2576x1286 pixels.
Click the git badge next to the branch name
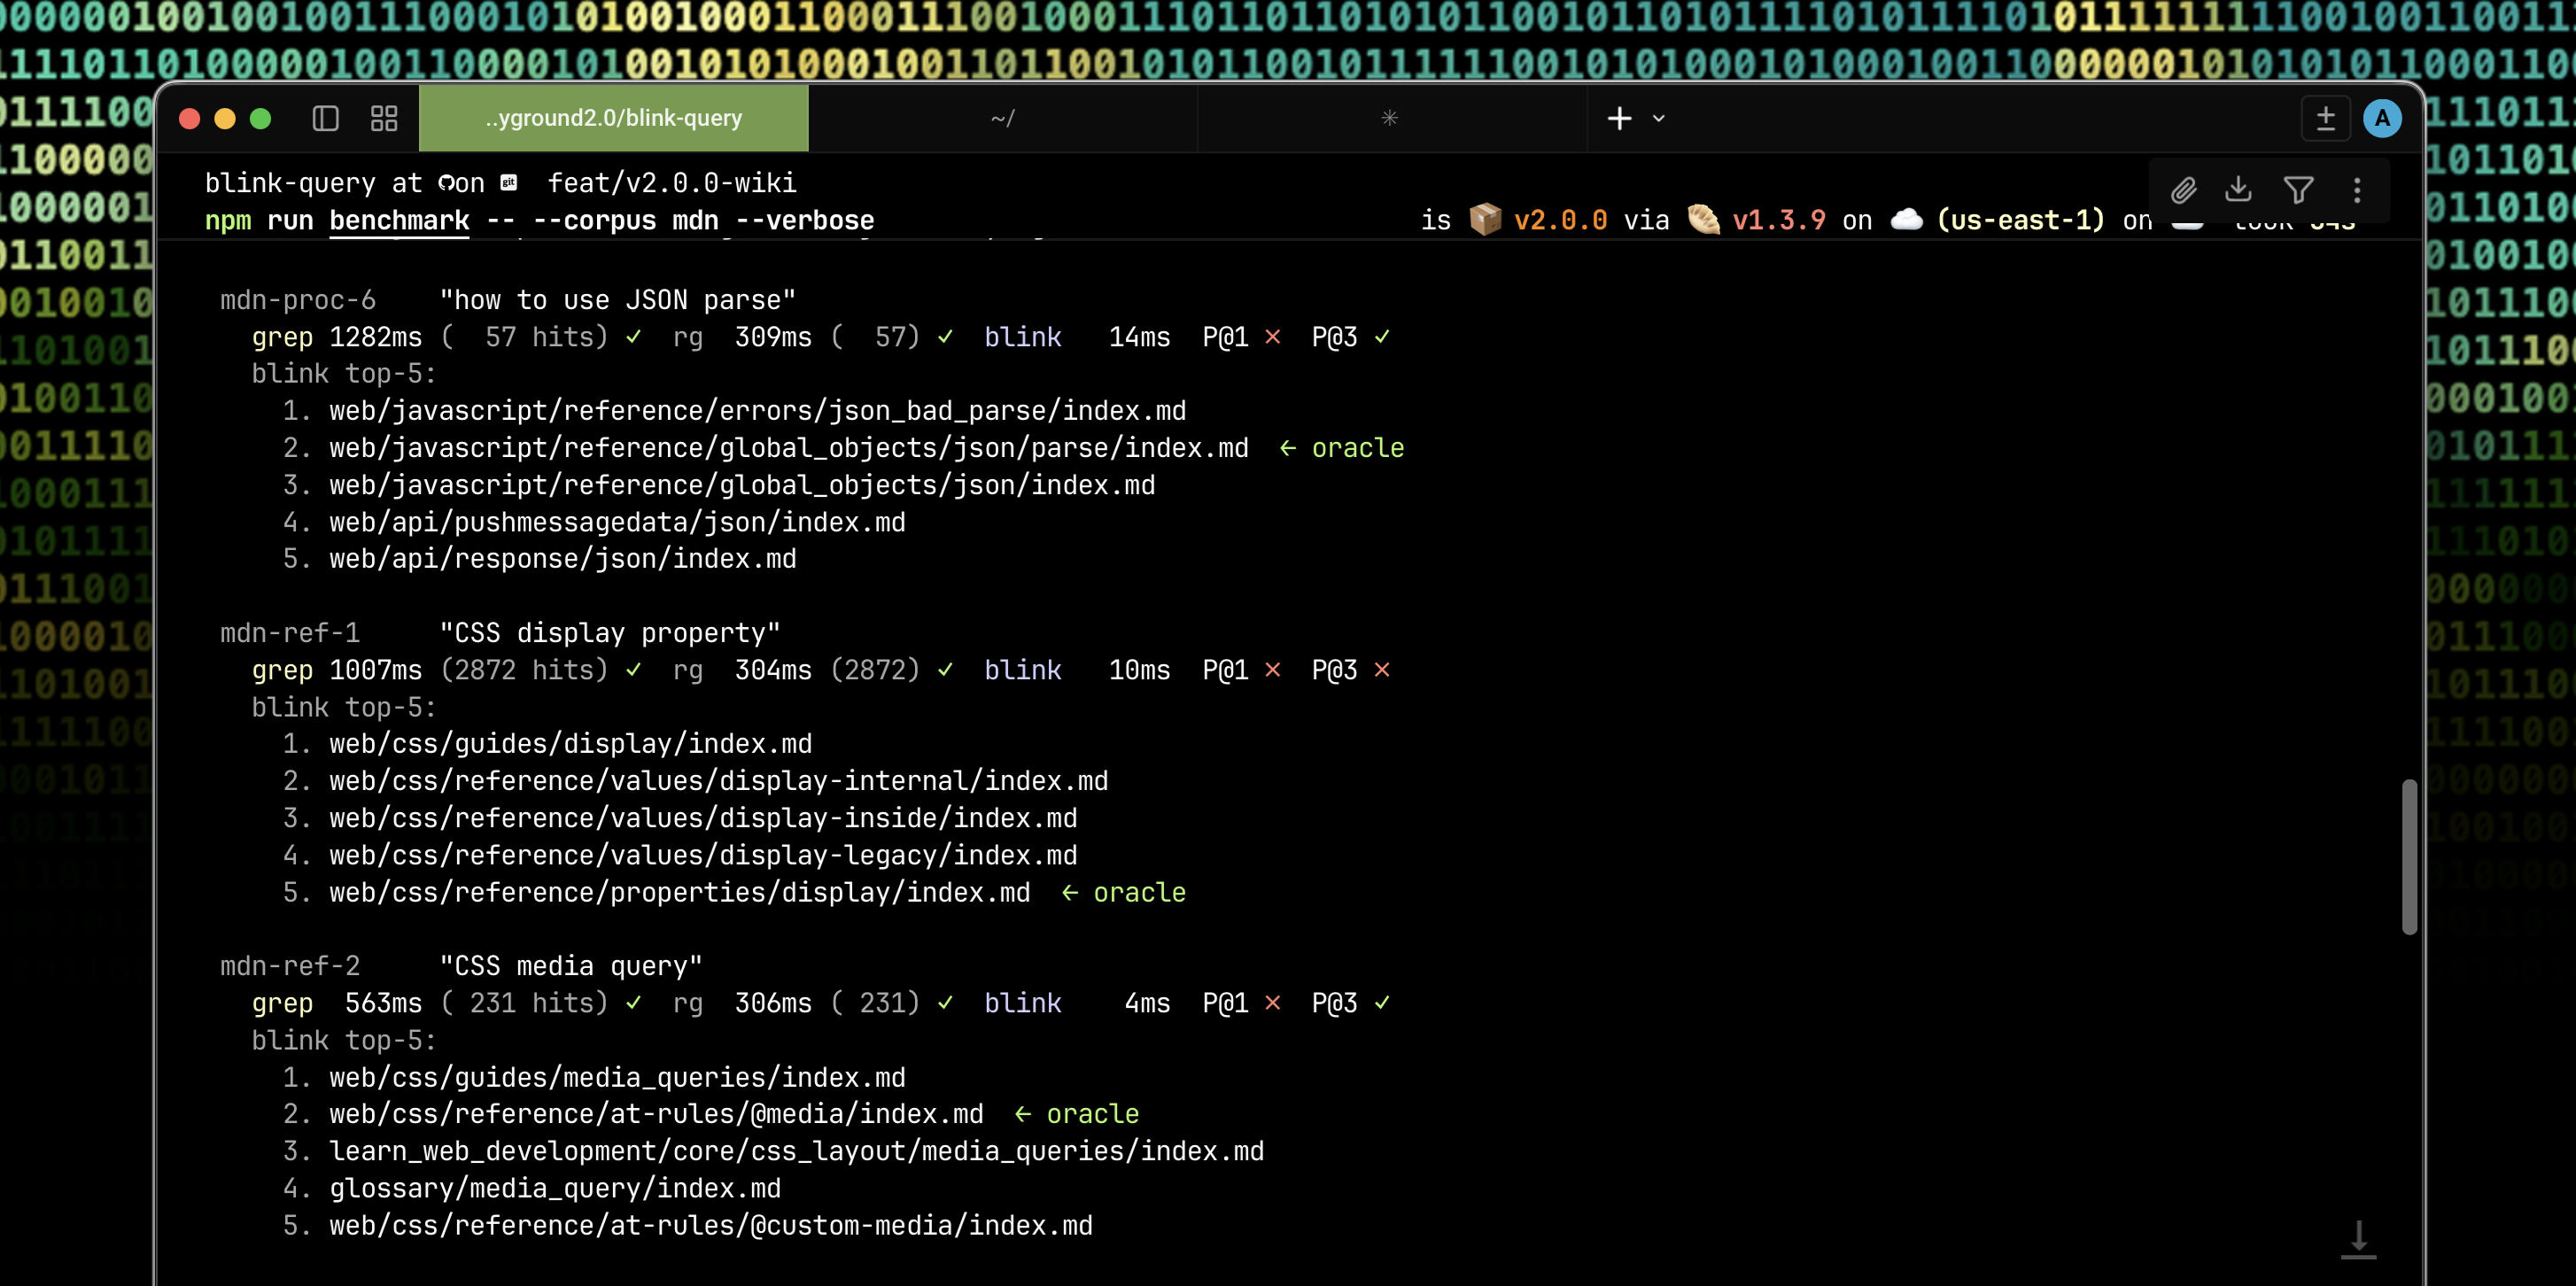(x=509, y=183)
